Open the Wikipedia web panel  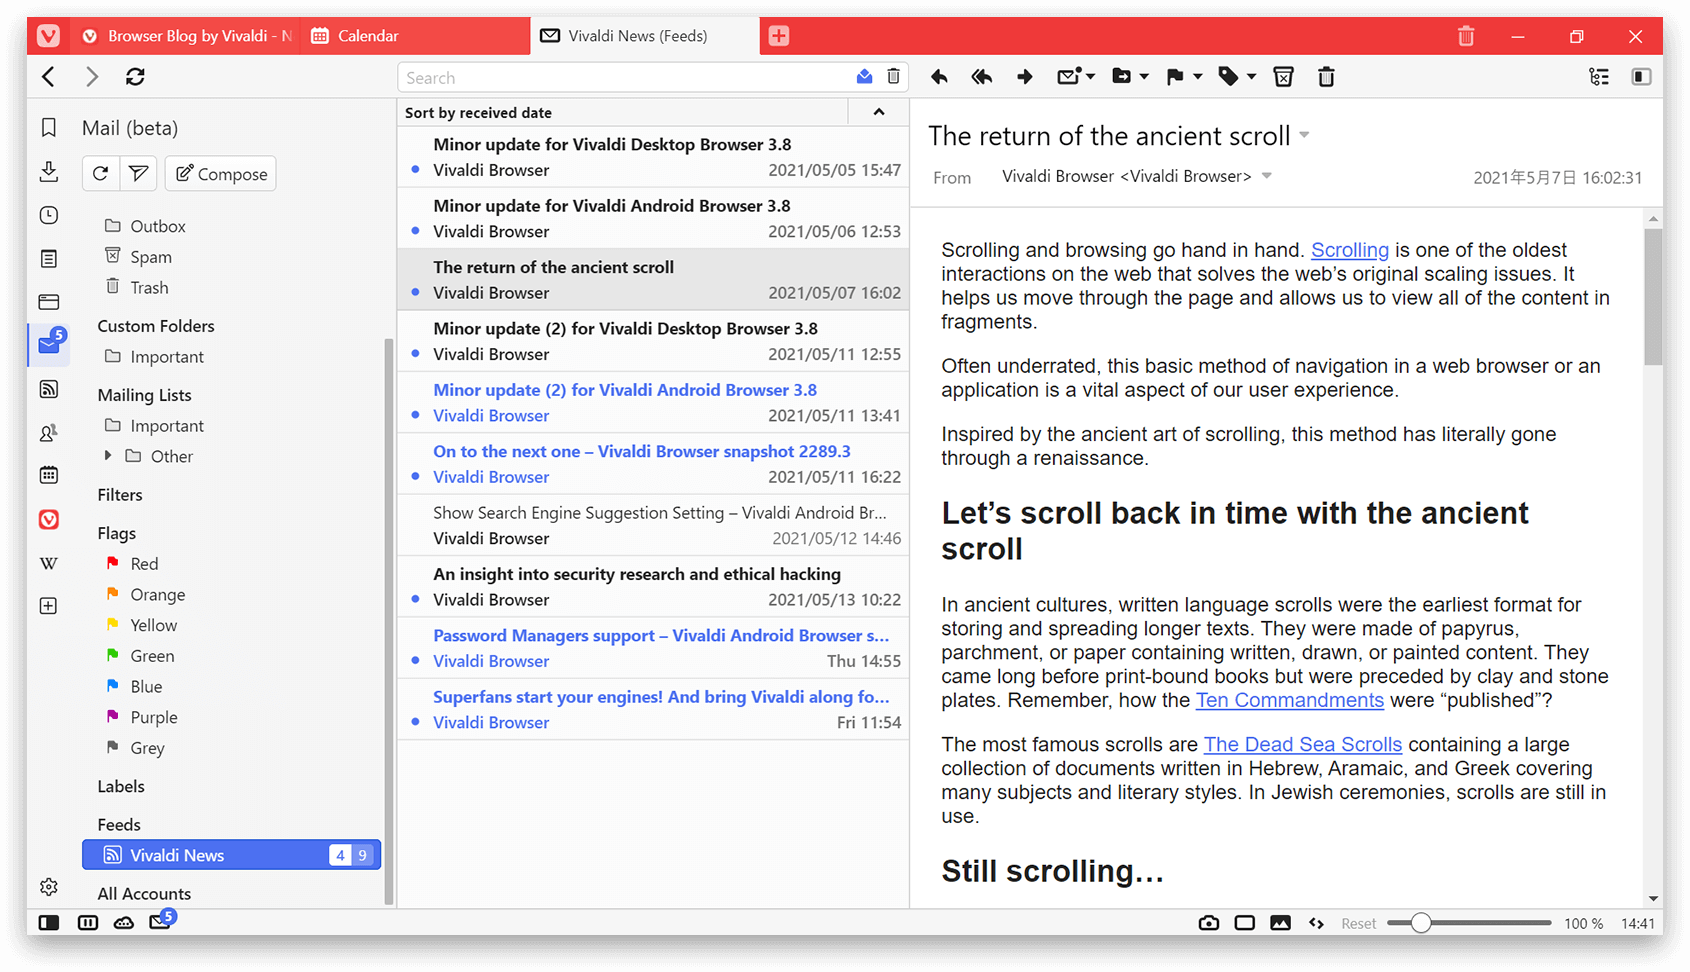49,563
